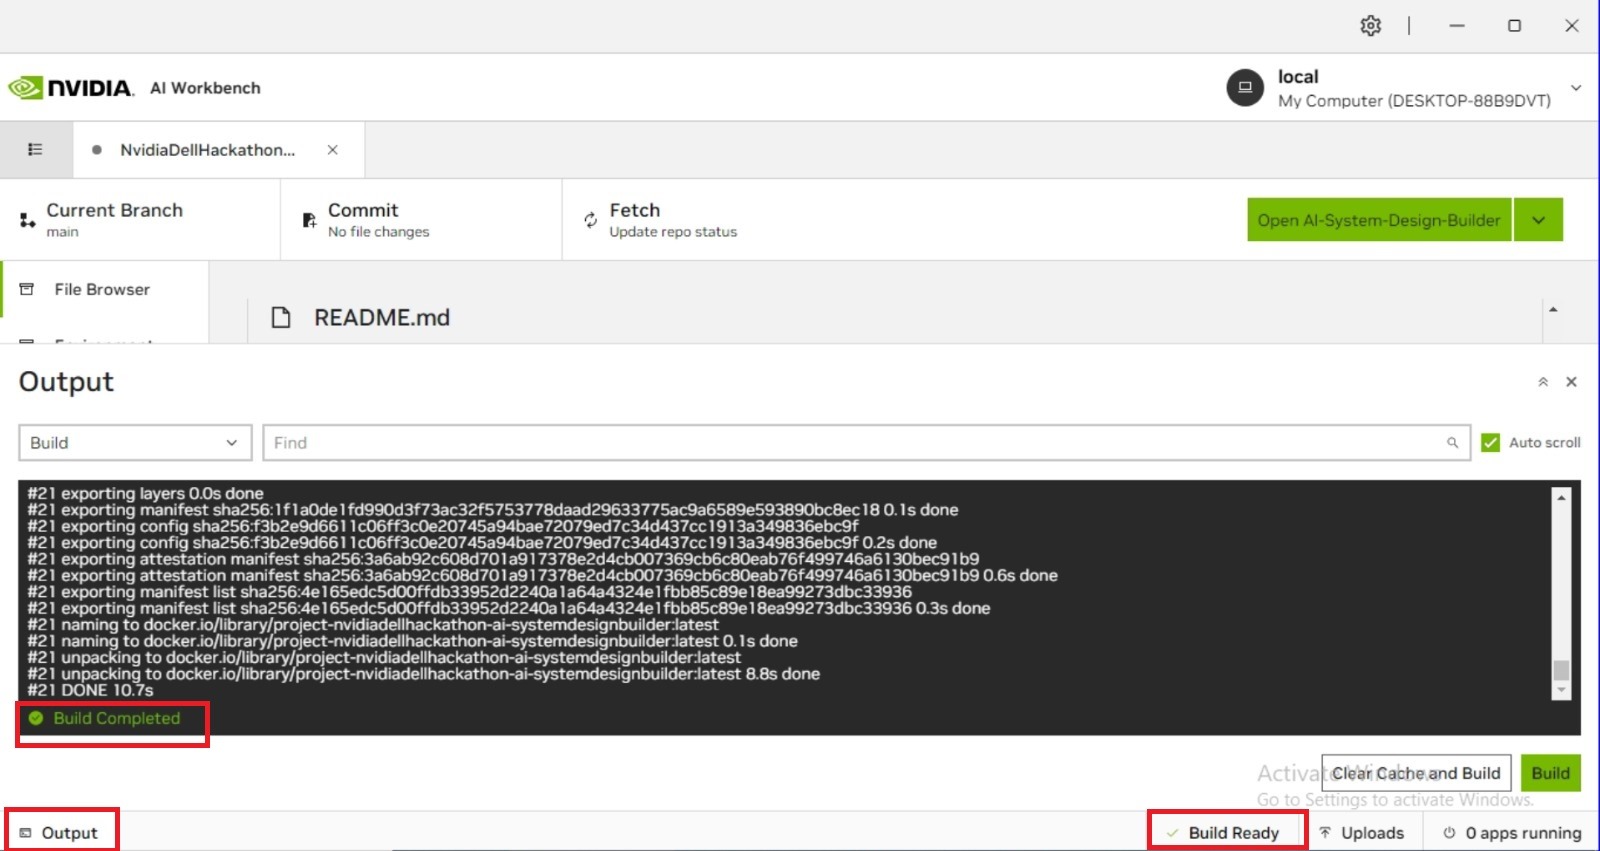Click the local computer avatar icon

tap(1245, 88)
